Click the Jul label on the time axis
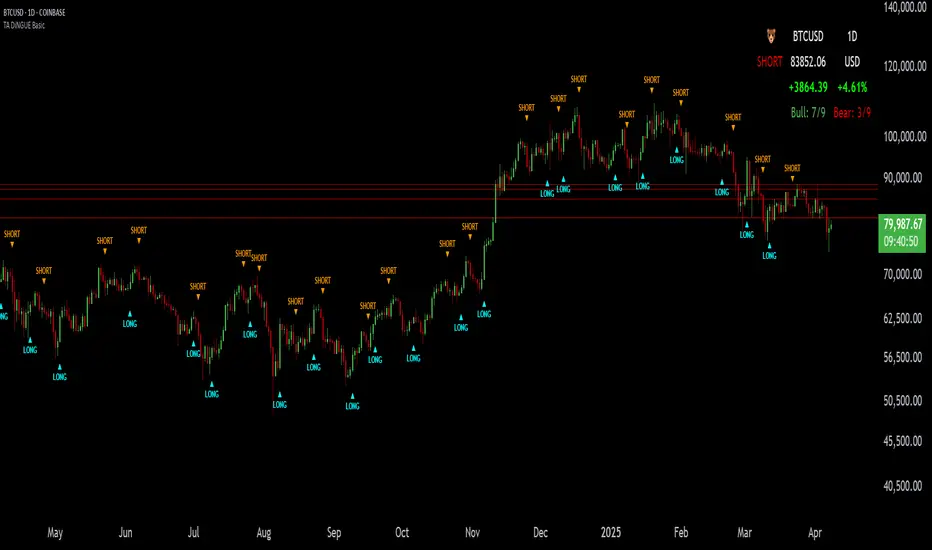 193,533
